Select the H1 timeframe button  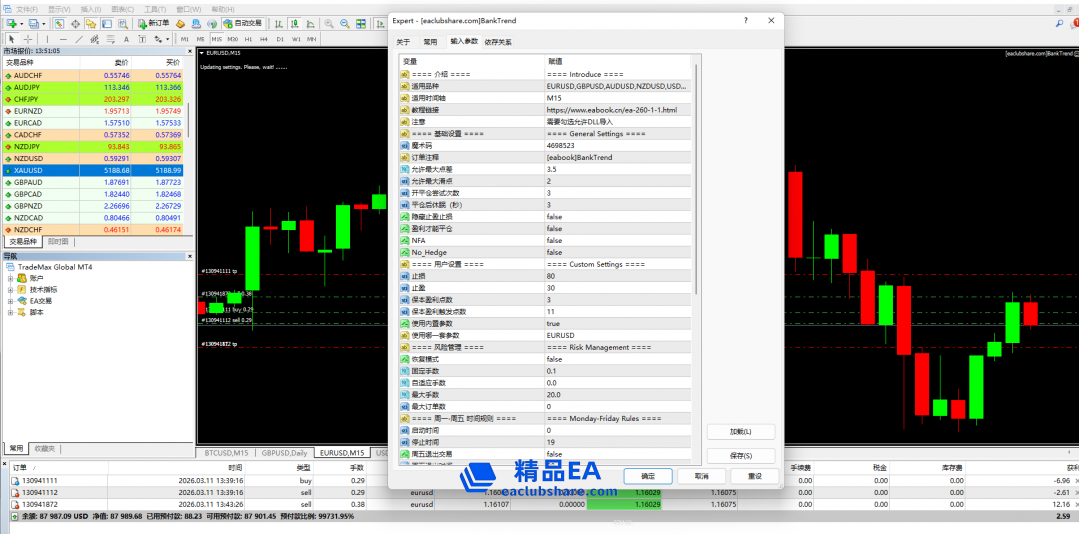pos(248,39)
